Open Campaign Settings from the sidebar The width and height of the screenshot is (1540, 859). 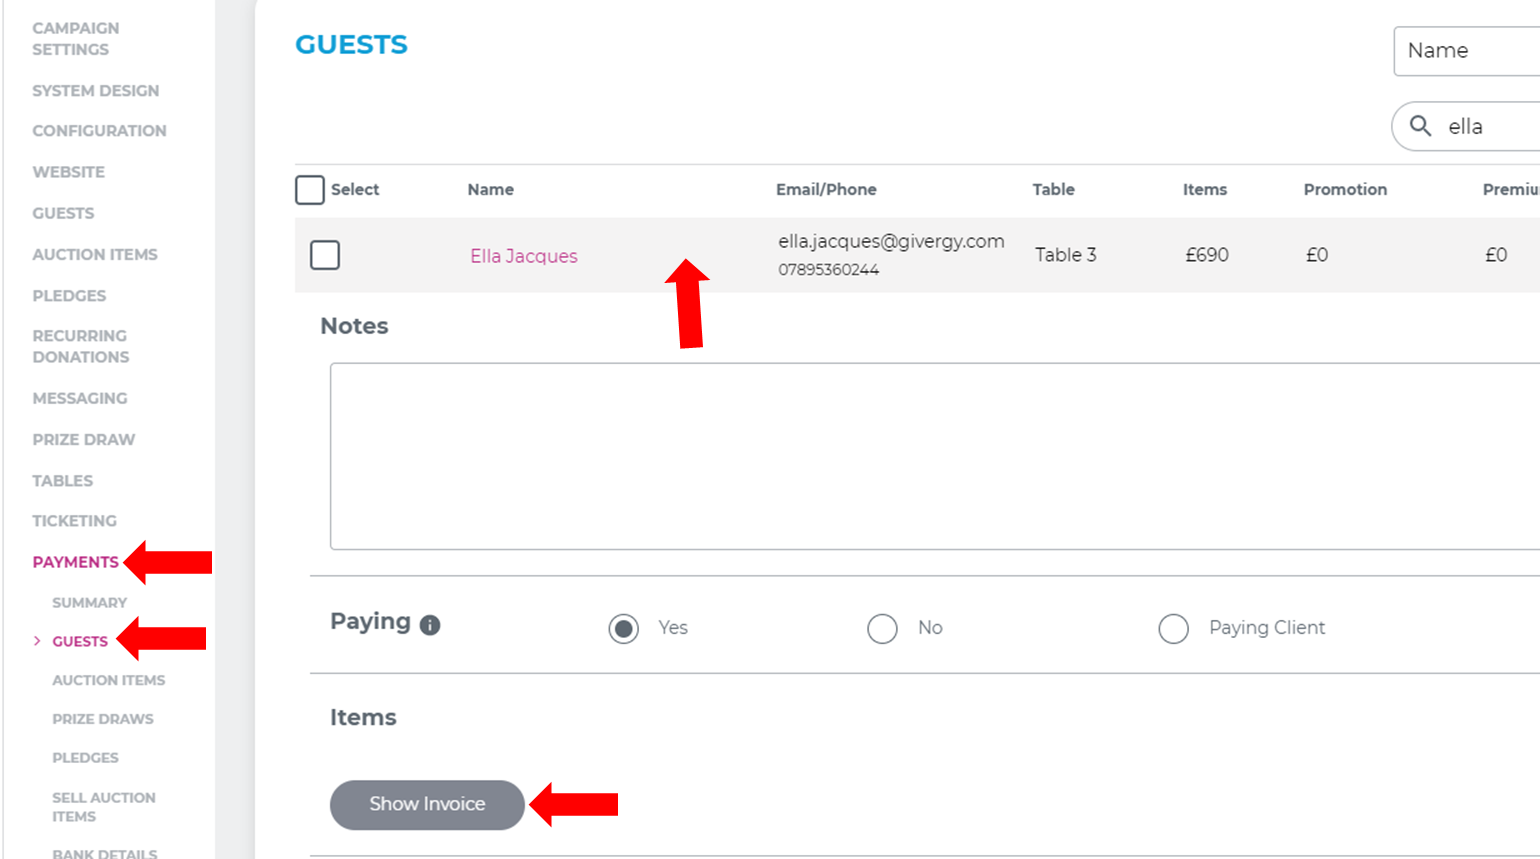click(x=75, y=38)
